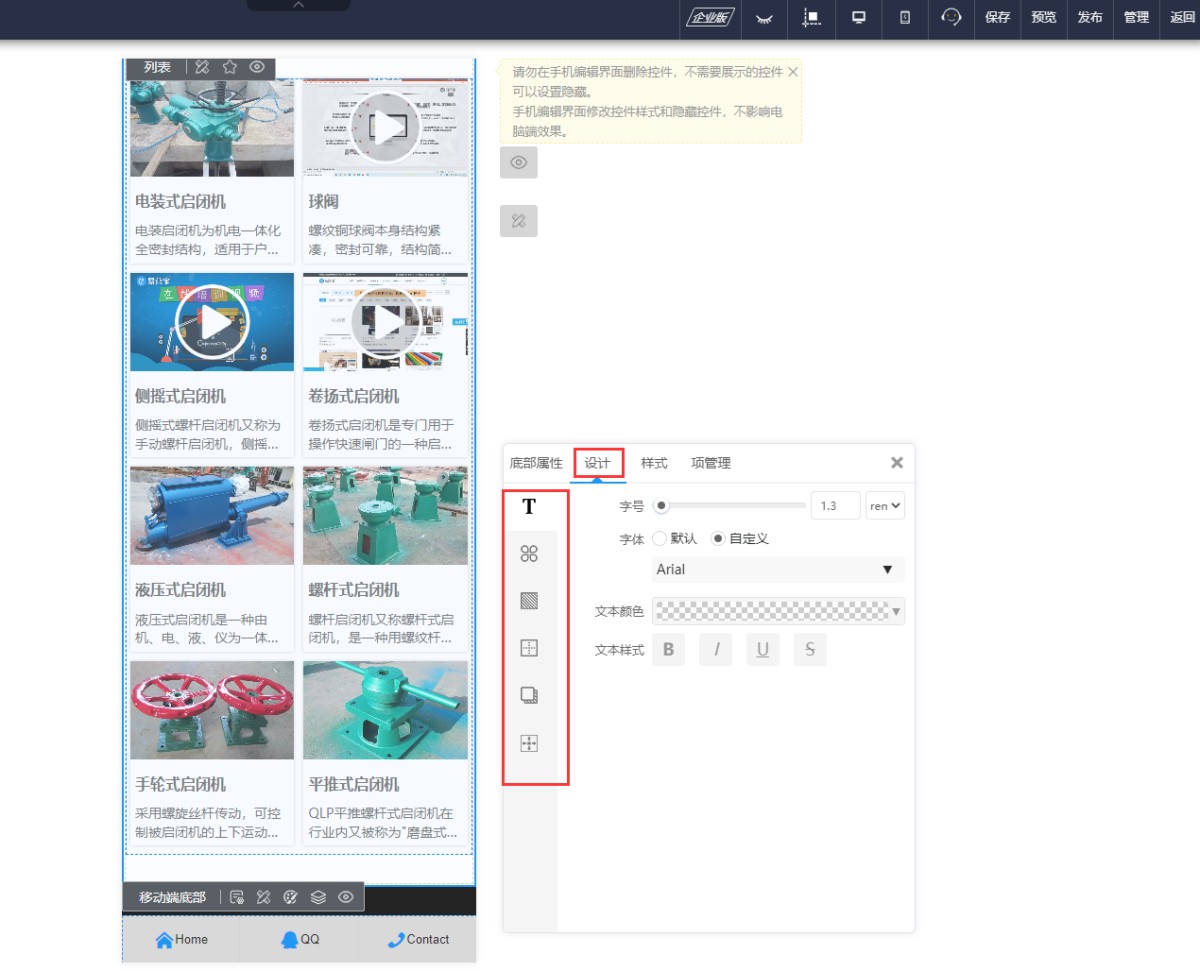
Task: Open the font size unit dropdown
Action: [885, 506]
